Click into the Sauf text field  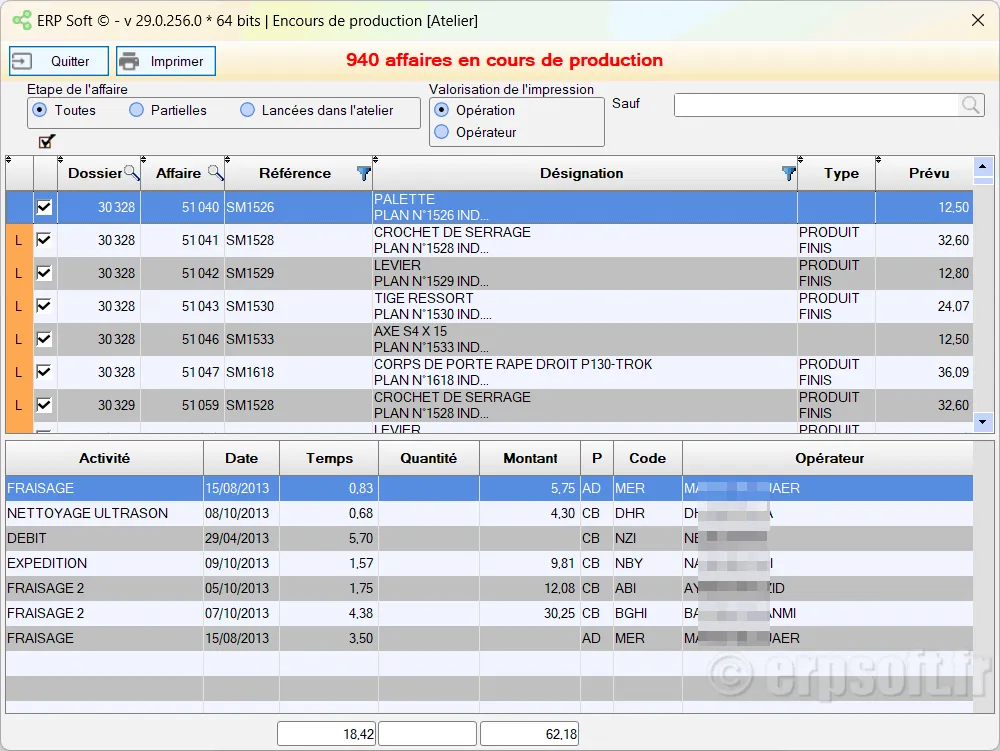point(815,105)
